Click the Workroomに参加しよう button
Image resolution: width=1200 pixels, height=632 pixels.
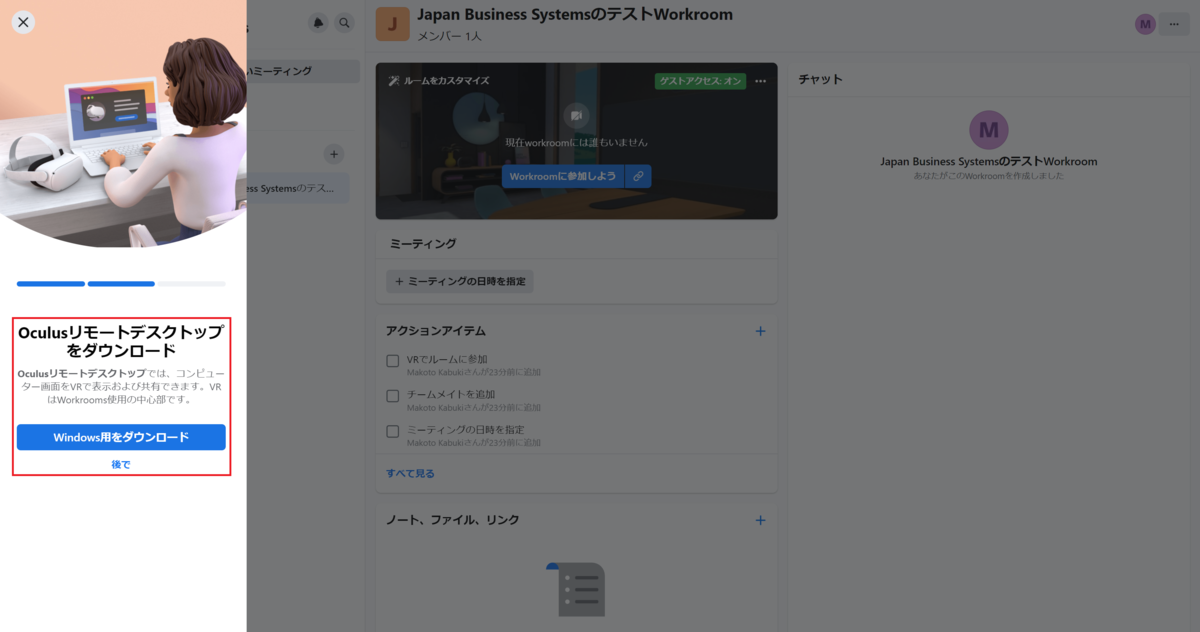pos(561,176)
